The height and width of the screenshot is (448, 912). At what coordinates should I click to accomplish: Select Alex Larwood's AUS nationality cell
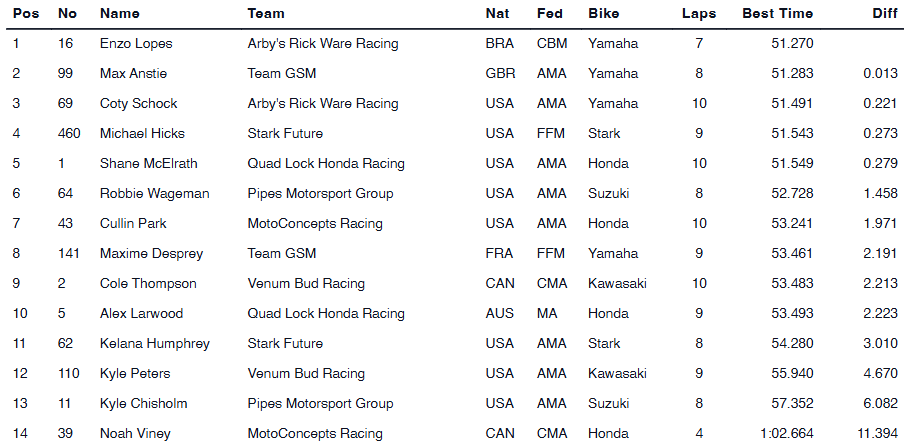click(499, 314)
